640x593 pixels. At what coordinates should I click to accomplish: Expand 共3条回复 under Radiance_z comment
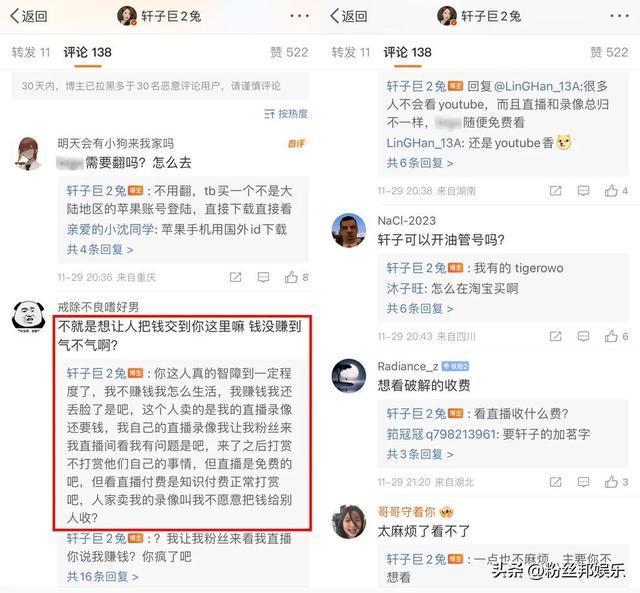pyautogui.click(x=420, y=454)
